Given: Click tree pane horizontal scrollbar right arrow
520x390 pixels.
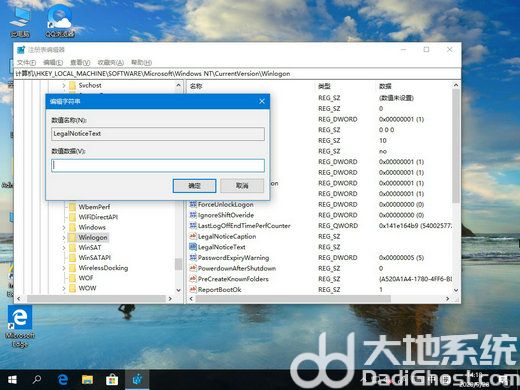Looking at the screenshot, I should (170, 299).
